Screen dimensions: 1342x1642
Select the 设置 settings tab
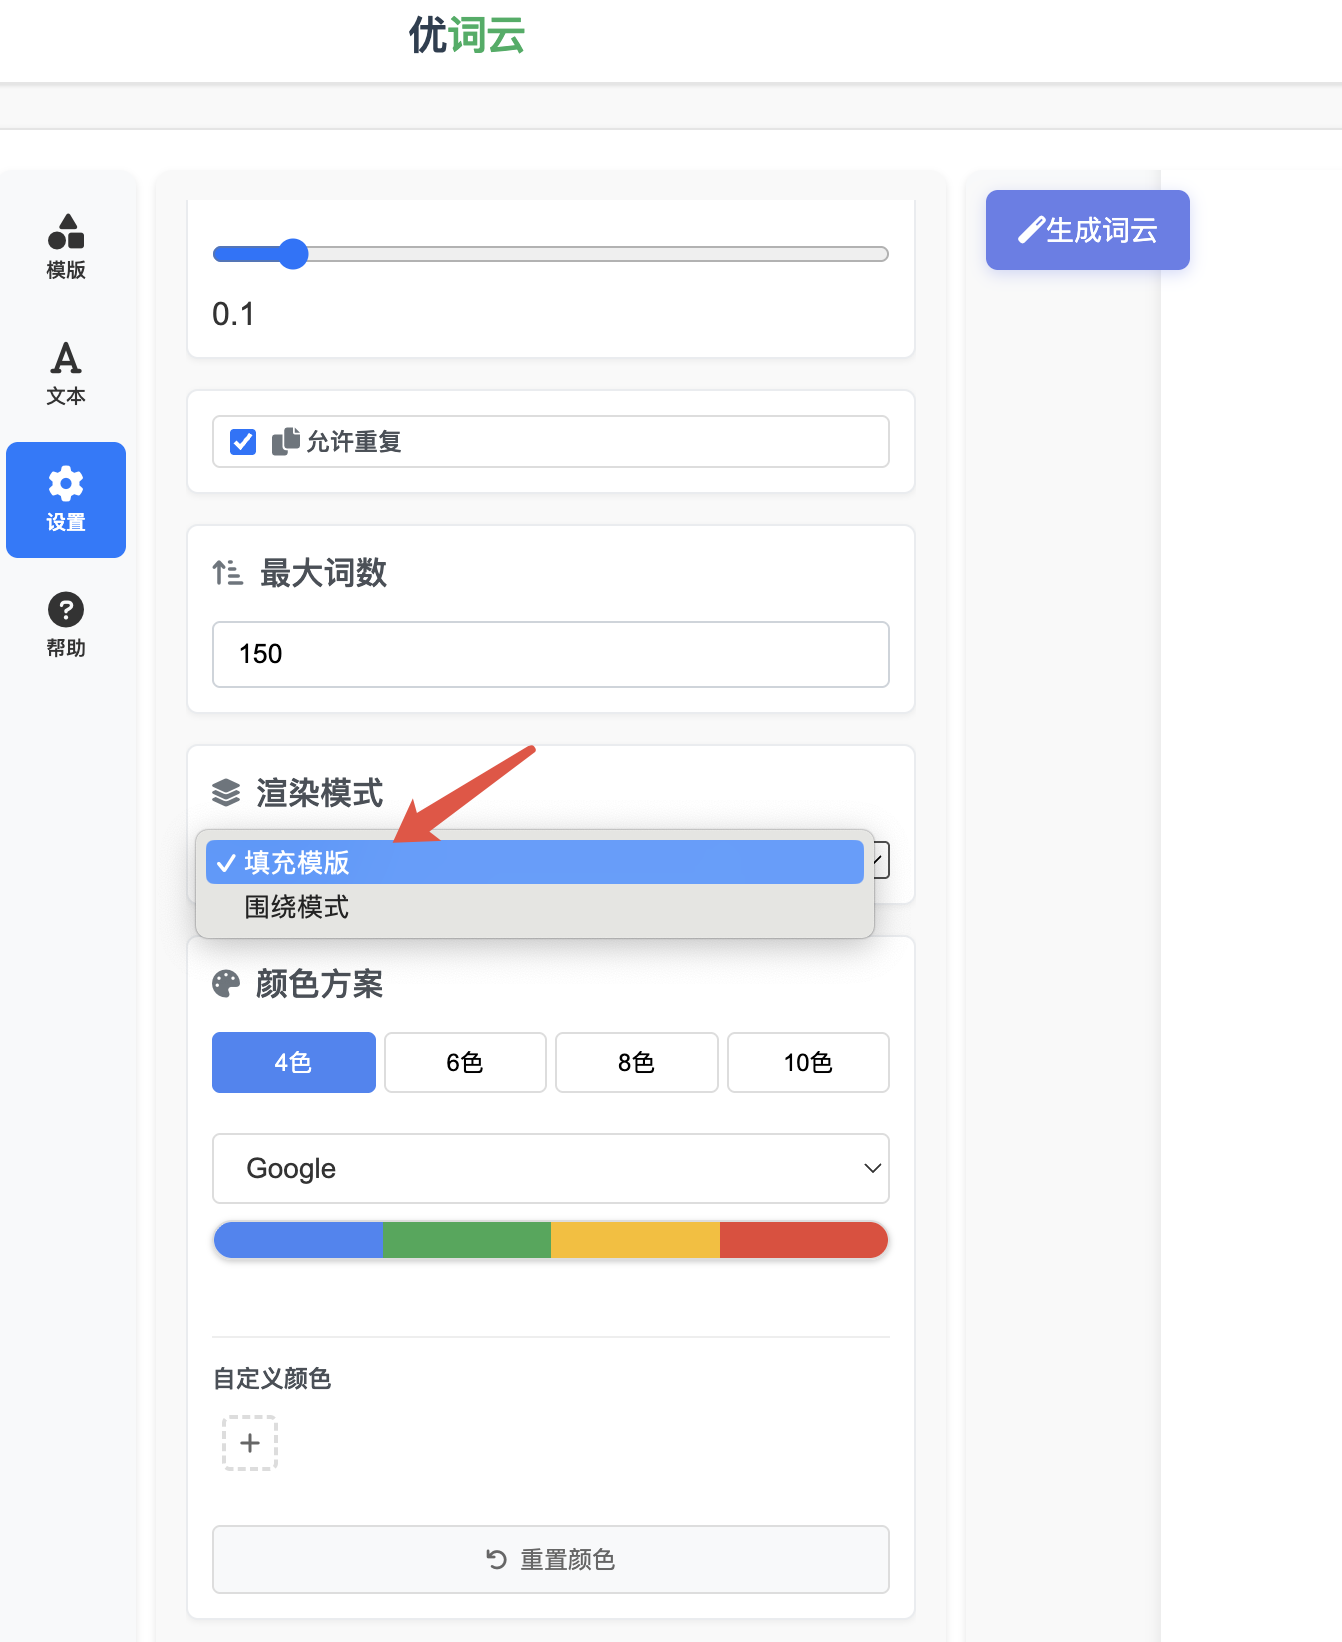(x=66, y=500)
